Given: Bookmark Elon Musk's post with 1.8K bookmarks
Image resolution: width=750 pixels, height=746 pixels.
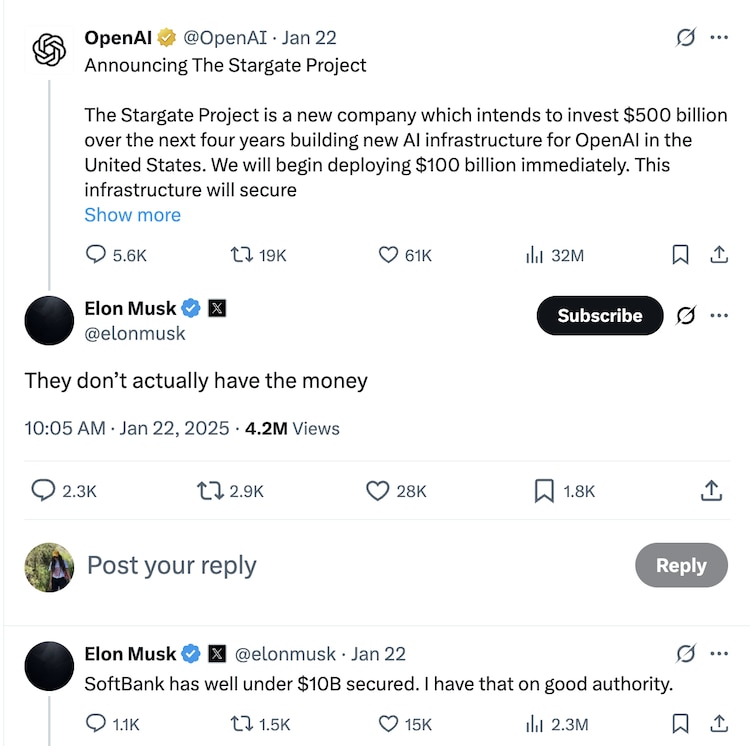Looking at the screenshot, I should point(544,491).
